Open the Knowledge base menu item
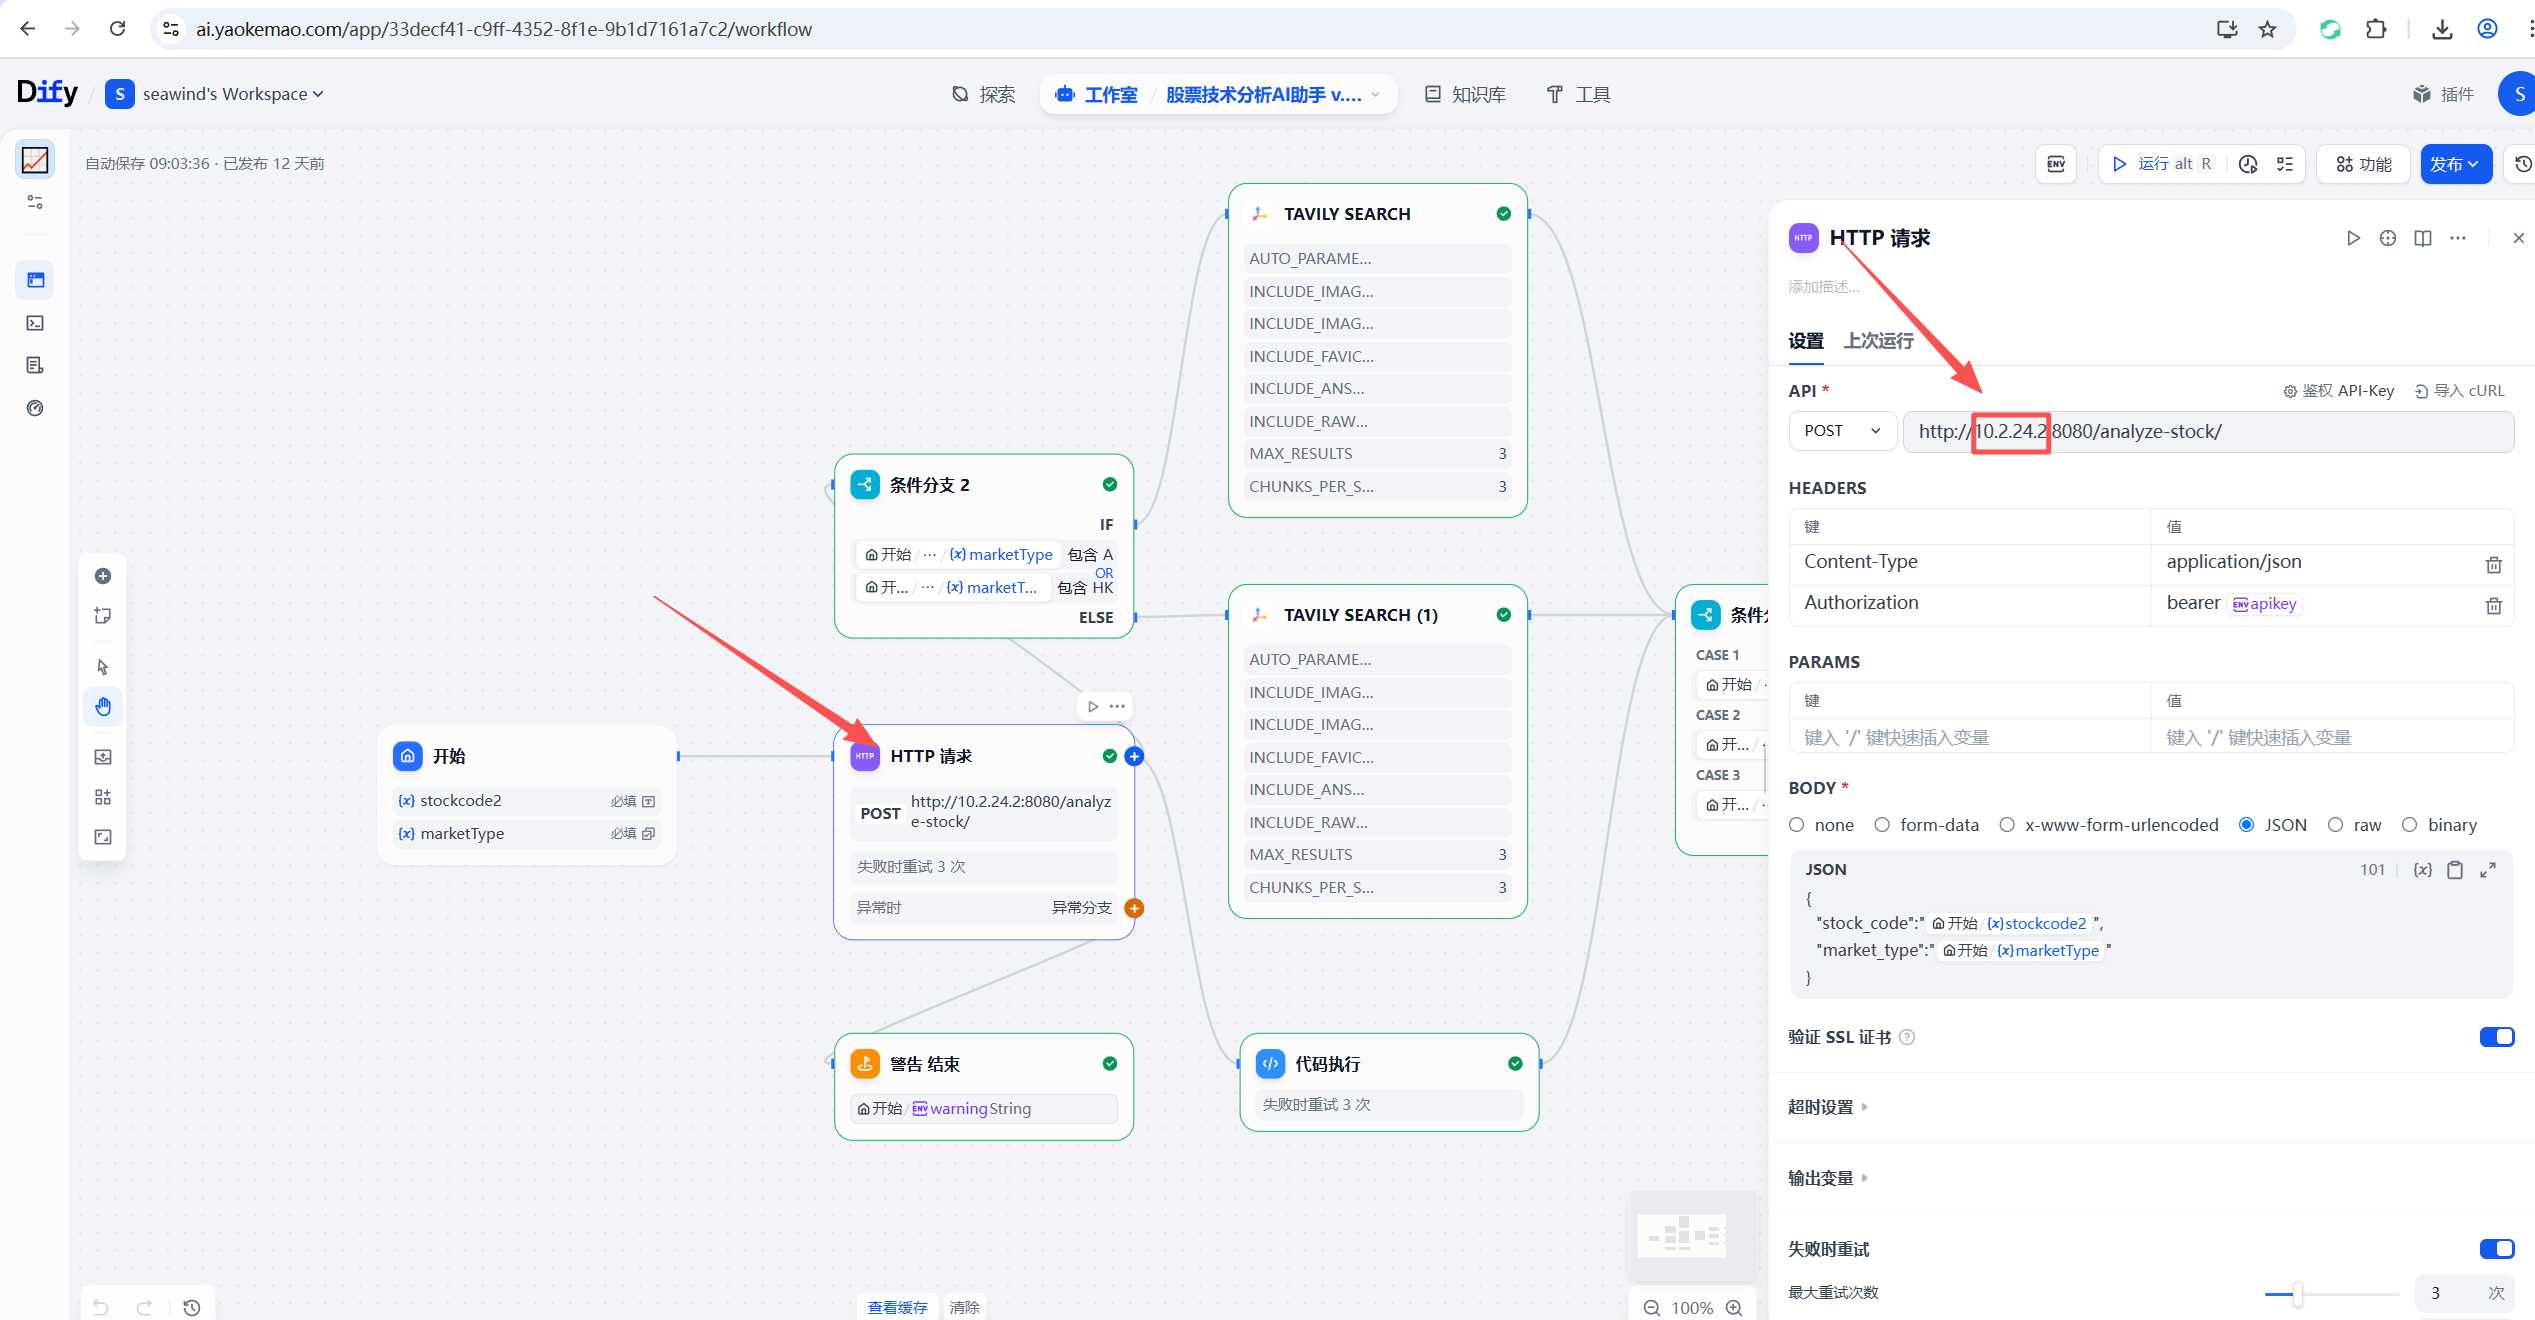The height and width of the screenshot is (1320, 2535). pyautogui.click(x=1465, y=94)
